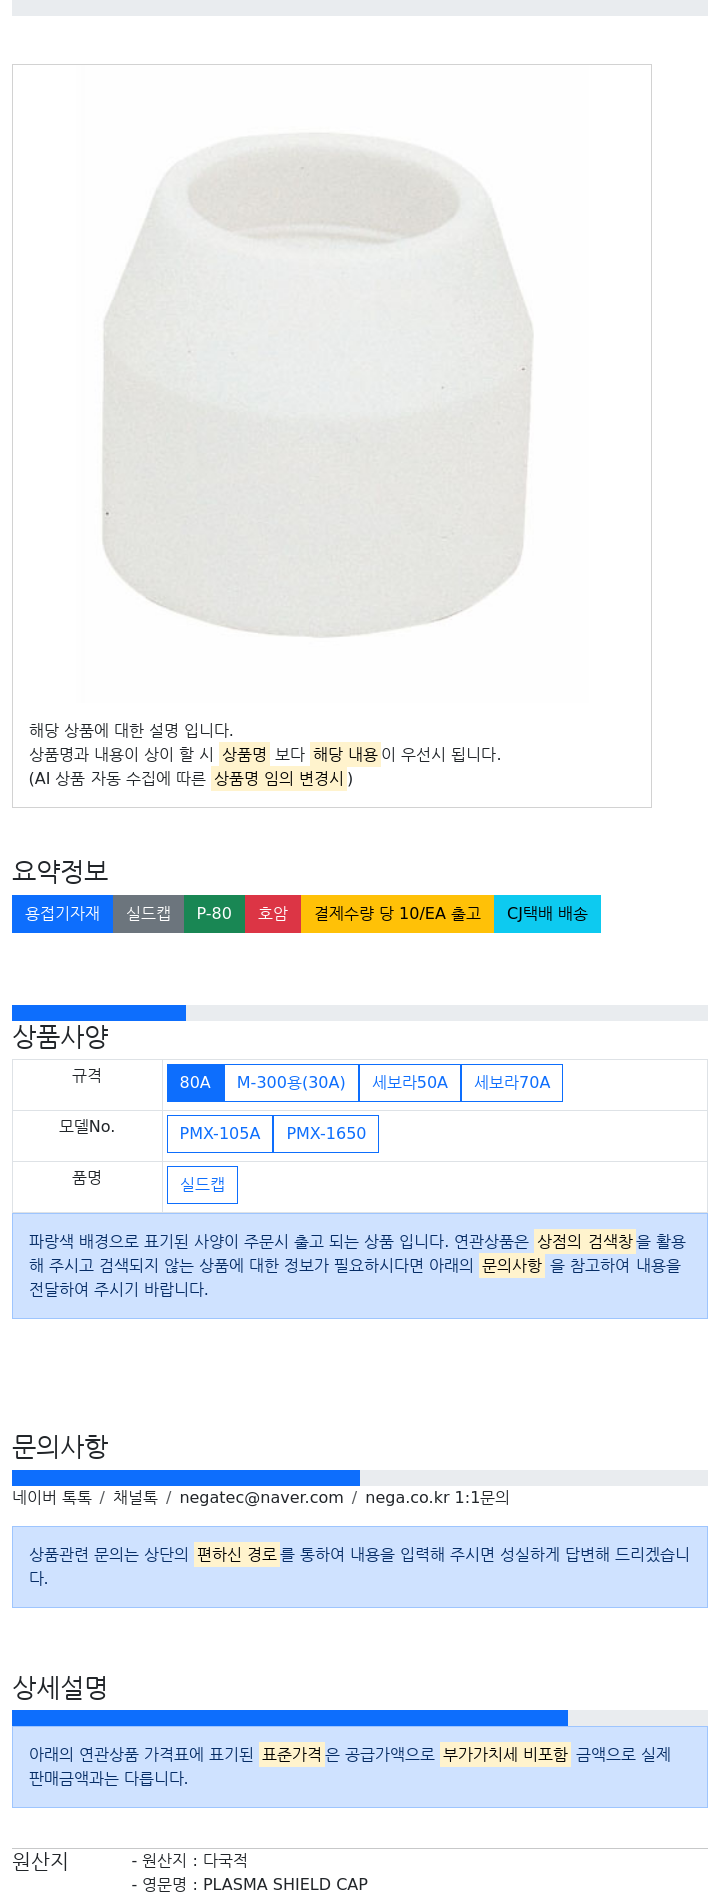Open the PMX-1650 model link
The height and width of the screenshot is (1897, 720).
pyautogui.click(x=326, y=1134)
